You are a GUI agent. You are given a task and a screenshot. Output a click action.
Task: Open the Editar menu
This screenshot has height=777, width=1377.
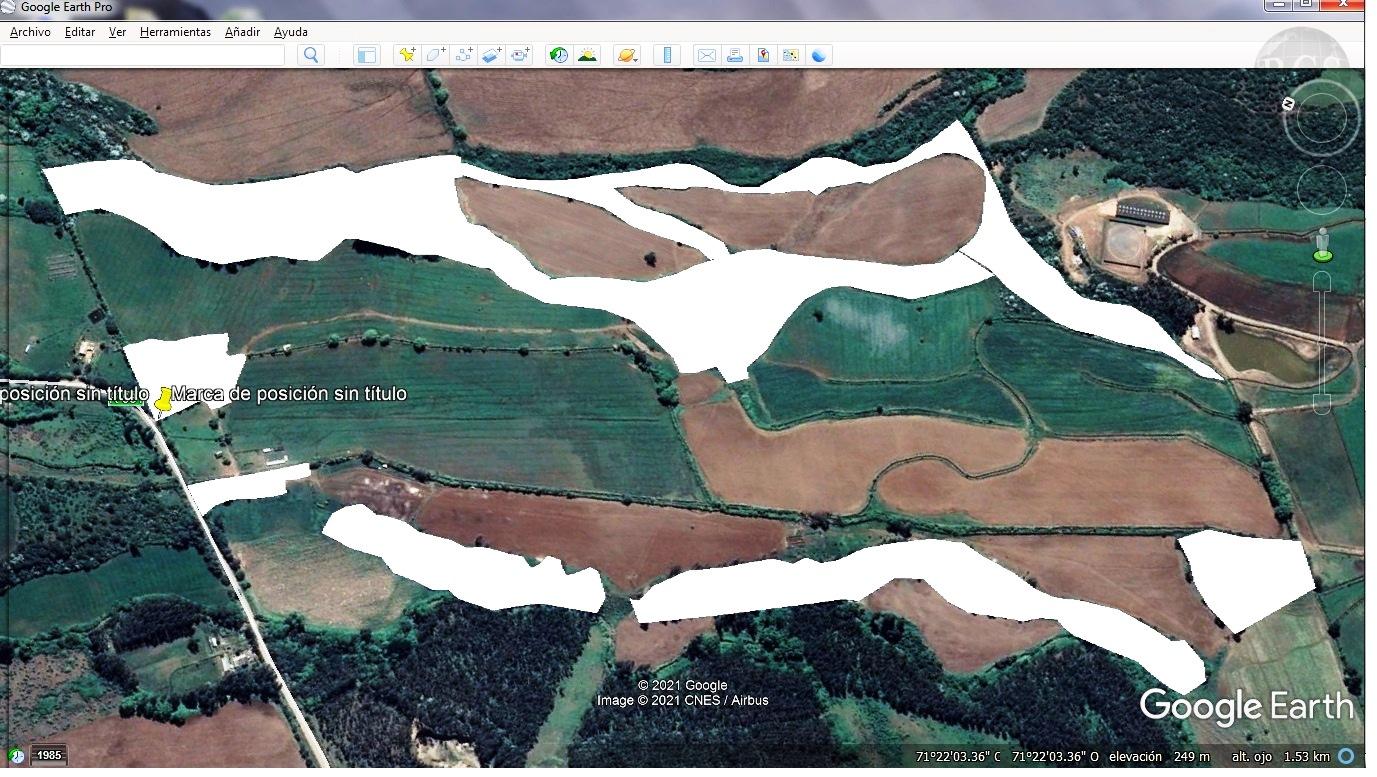(x=80, y=32)
